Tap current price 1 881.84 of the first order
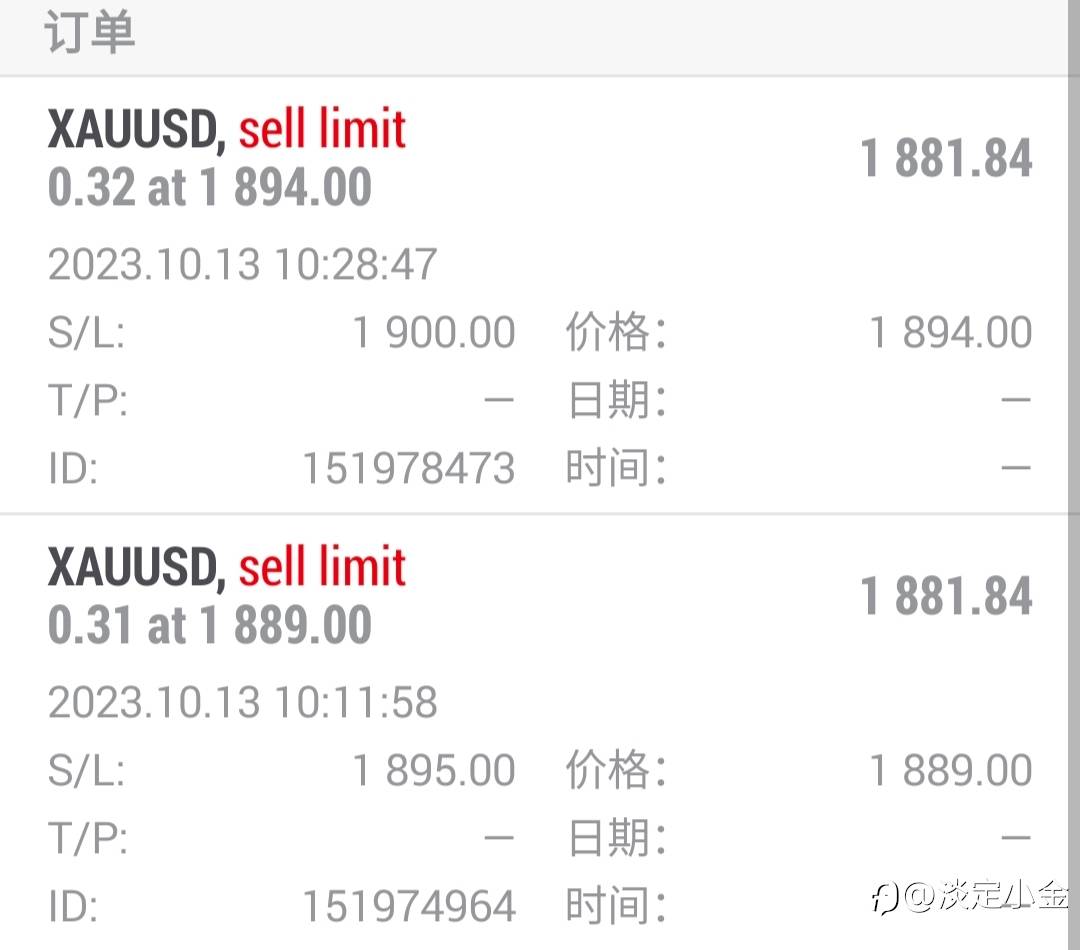1080x950 pixels. (x=946, y=159)
